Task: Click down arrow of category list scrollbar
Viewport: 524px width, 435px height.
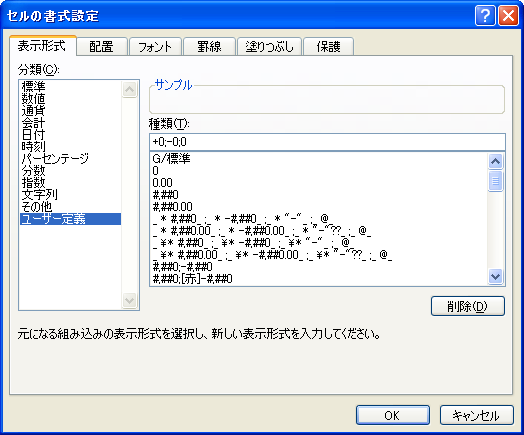Action: (130, 300)
